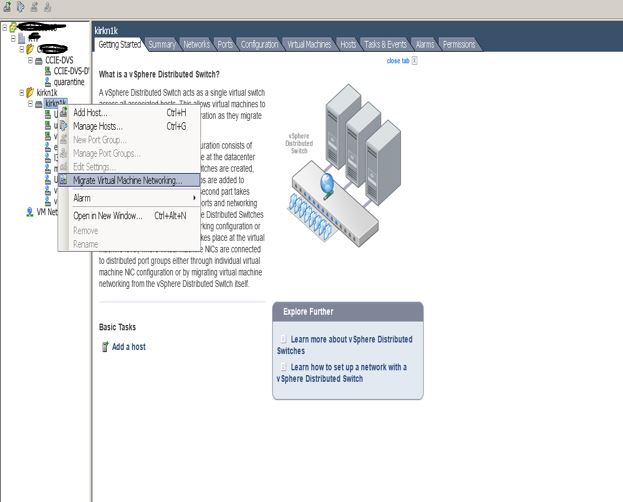Open the Alarm submenu arrow
This screenshot has height=502, width=623.
pyautogui.click(x=194, y=198)
